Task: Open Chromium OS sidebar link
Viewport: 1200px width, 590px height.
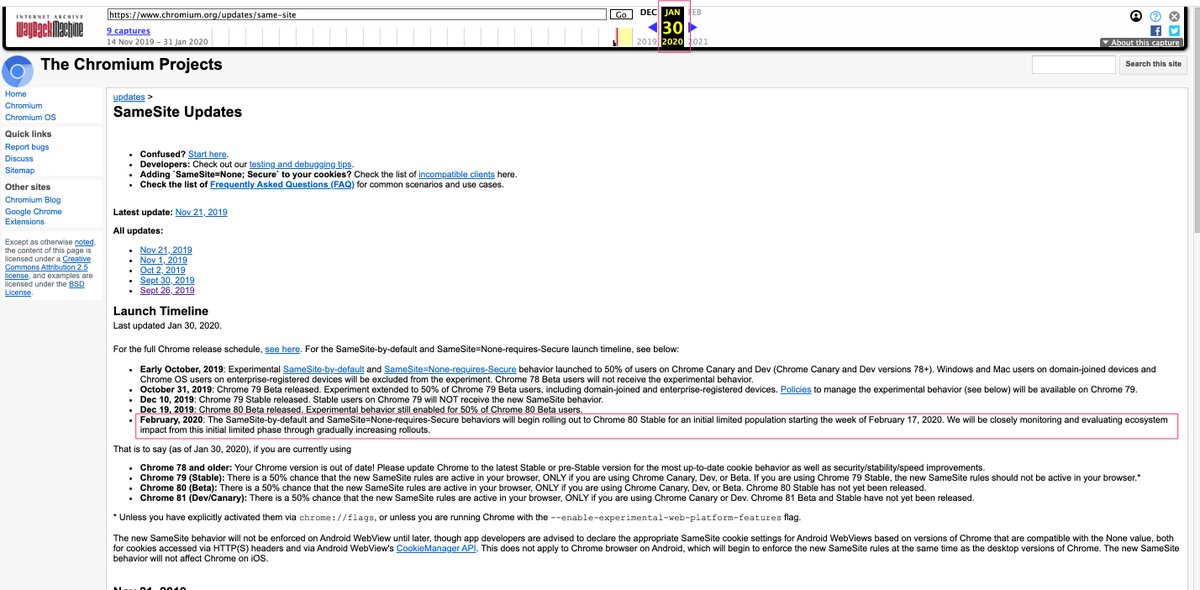Action: tap(30, 118)
